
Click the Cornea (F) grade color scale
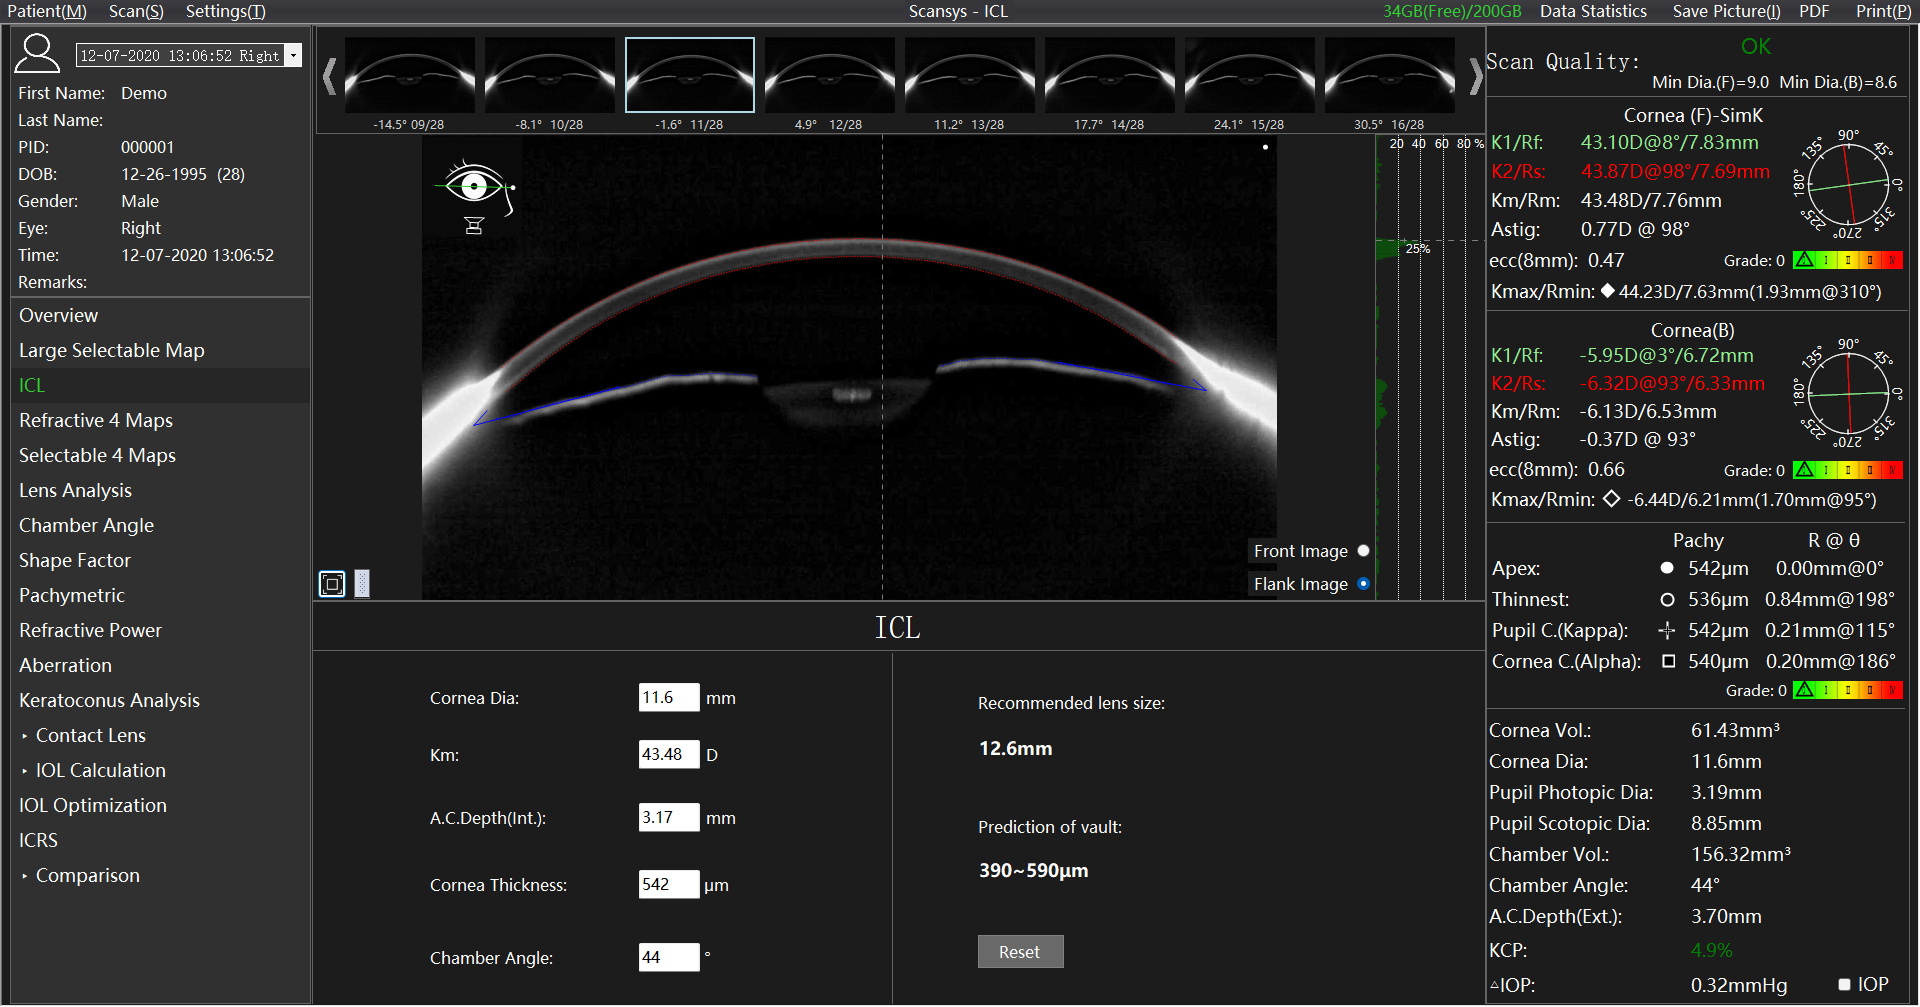point(1847,261)
